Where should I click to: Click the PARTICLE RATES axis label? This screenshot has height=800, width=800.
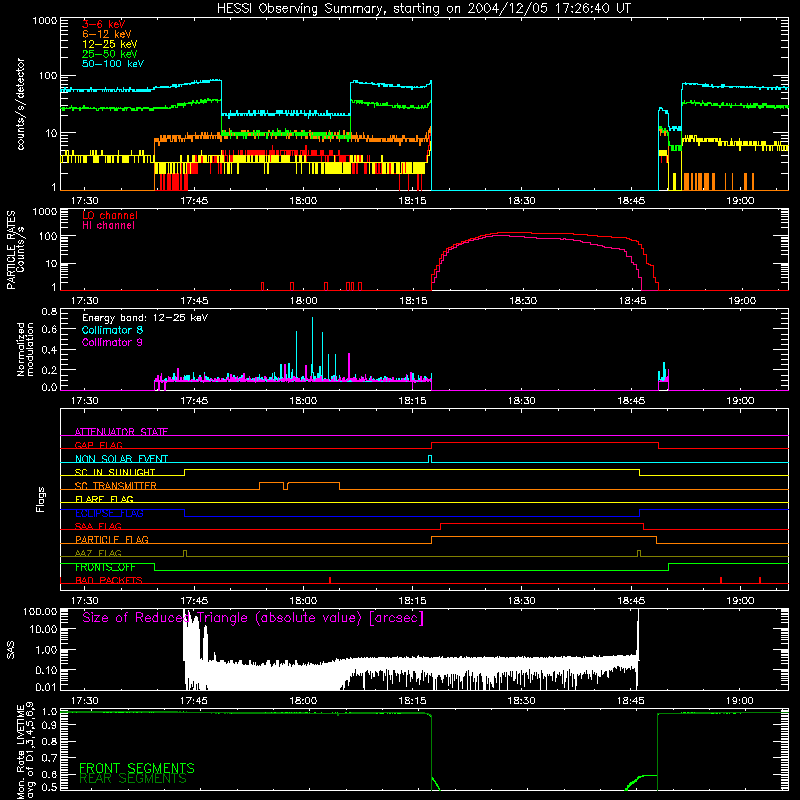(10, 250)
